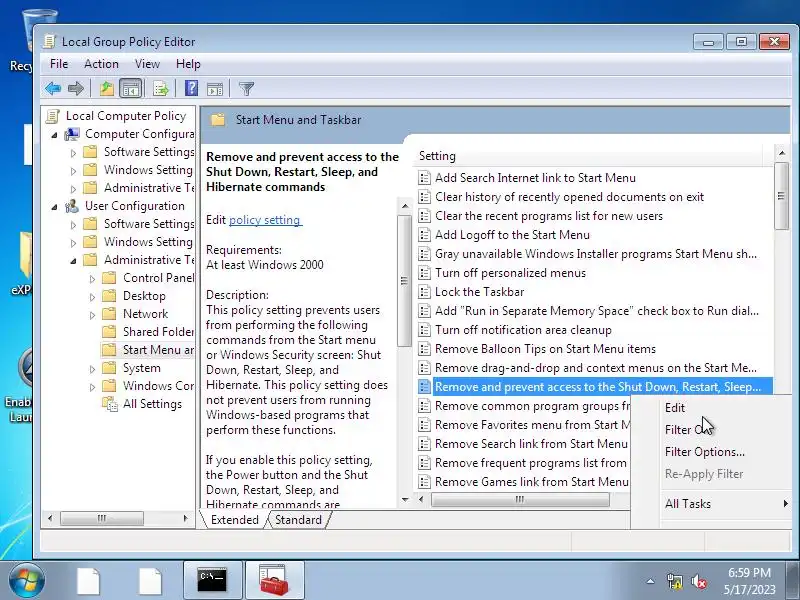The image size is (800, 600).
Task: Select the Start Menu and Taskbar tree item
Action: pyautogui.click(x=148, y=349)
